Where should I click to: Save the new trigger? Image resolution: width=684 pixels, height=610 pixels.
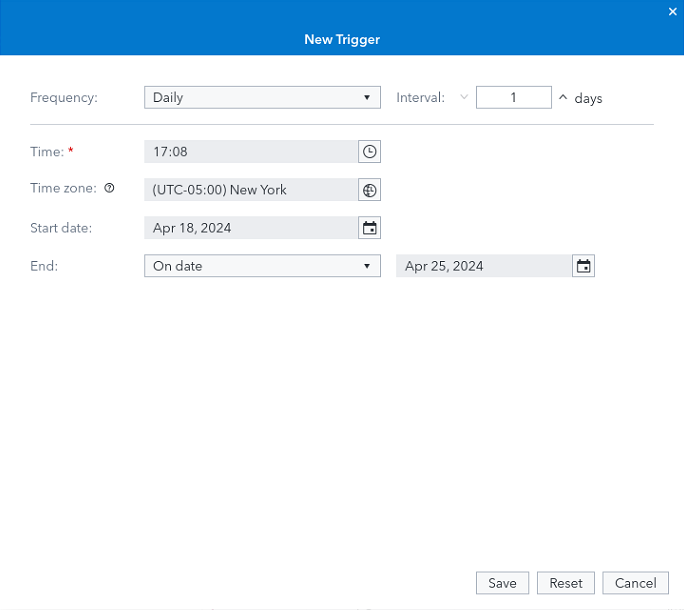point(502,583)
